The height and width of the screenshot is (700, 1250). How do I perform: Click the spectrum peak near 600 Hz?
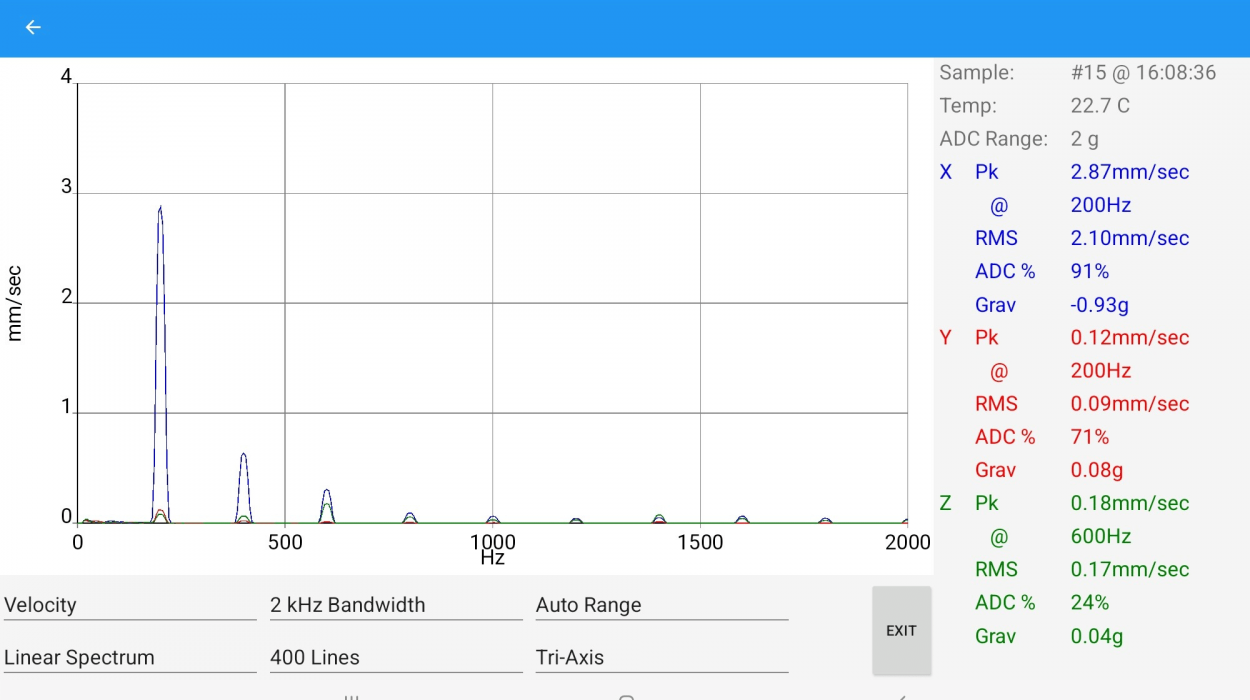[x=326, y=493]
